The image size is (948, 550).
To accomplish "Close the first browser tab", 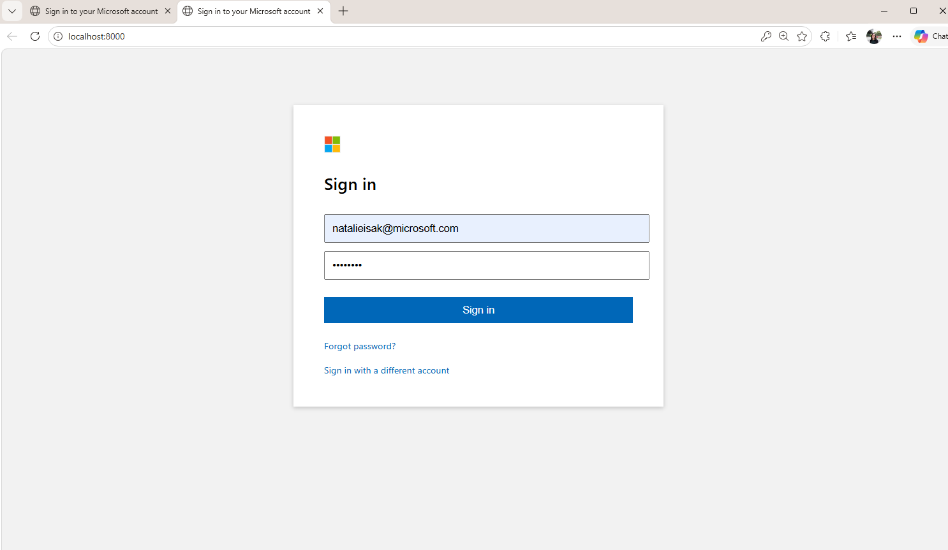I will pyautogui.click(x=167, y=11).
